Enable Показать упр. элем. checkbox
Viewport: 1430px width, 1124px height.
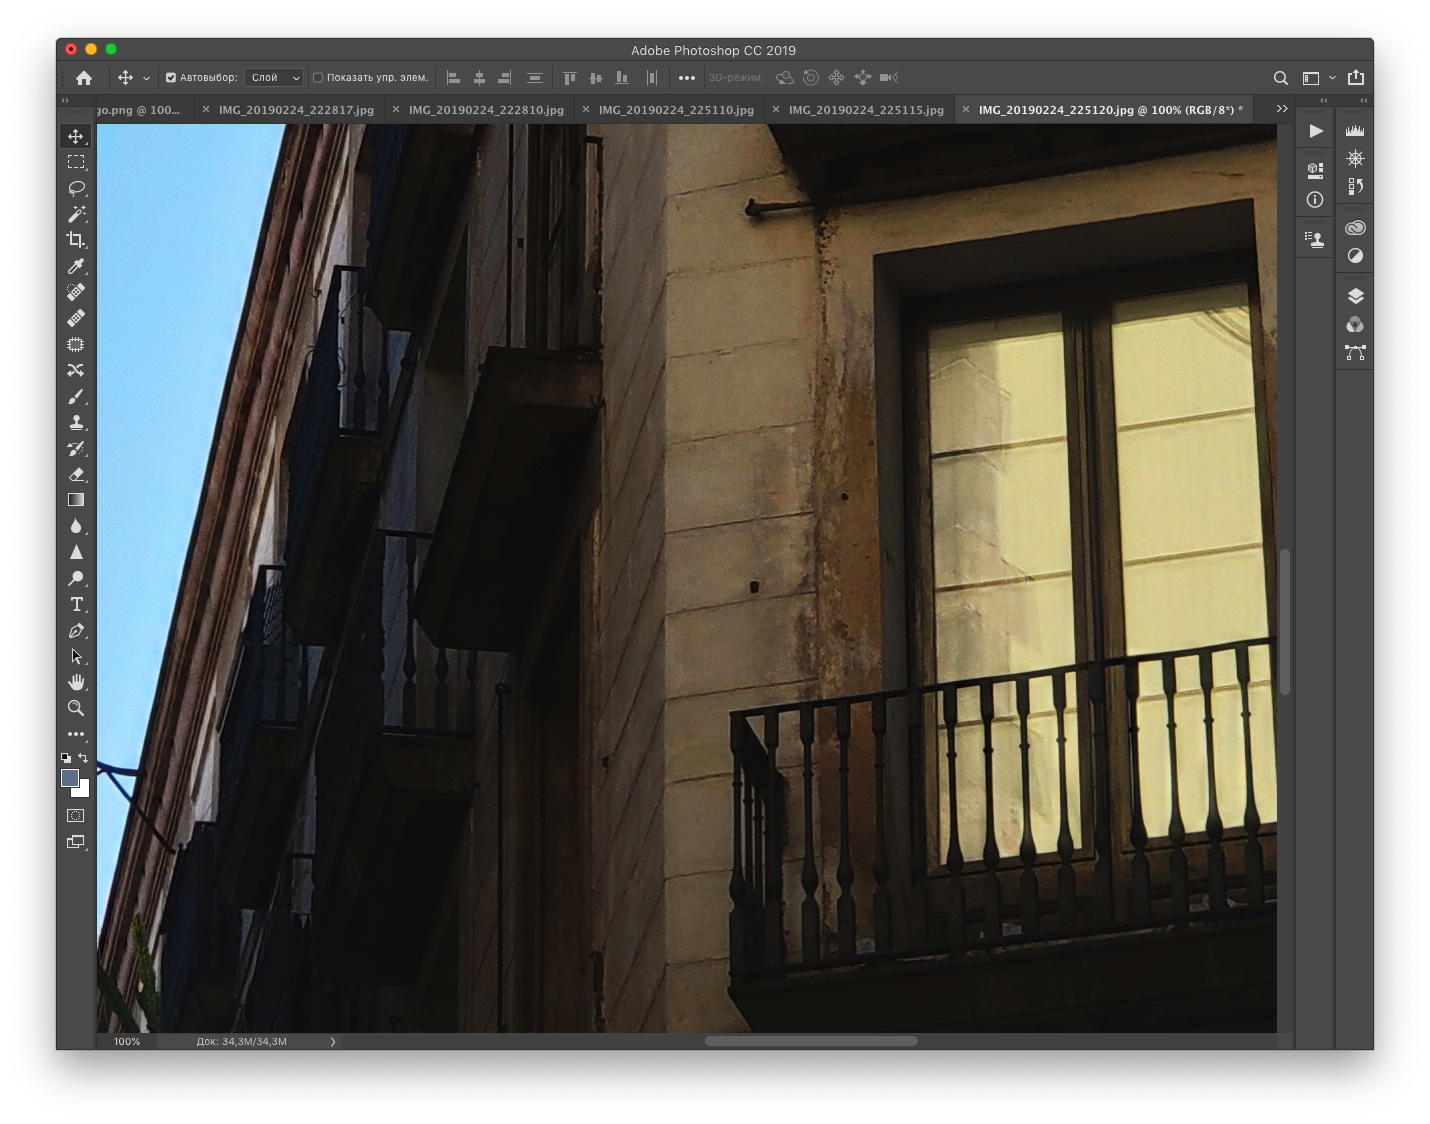click(x=318, y=78)
